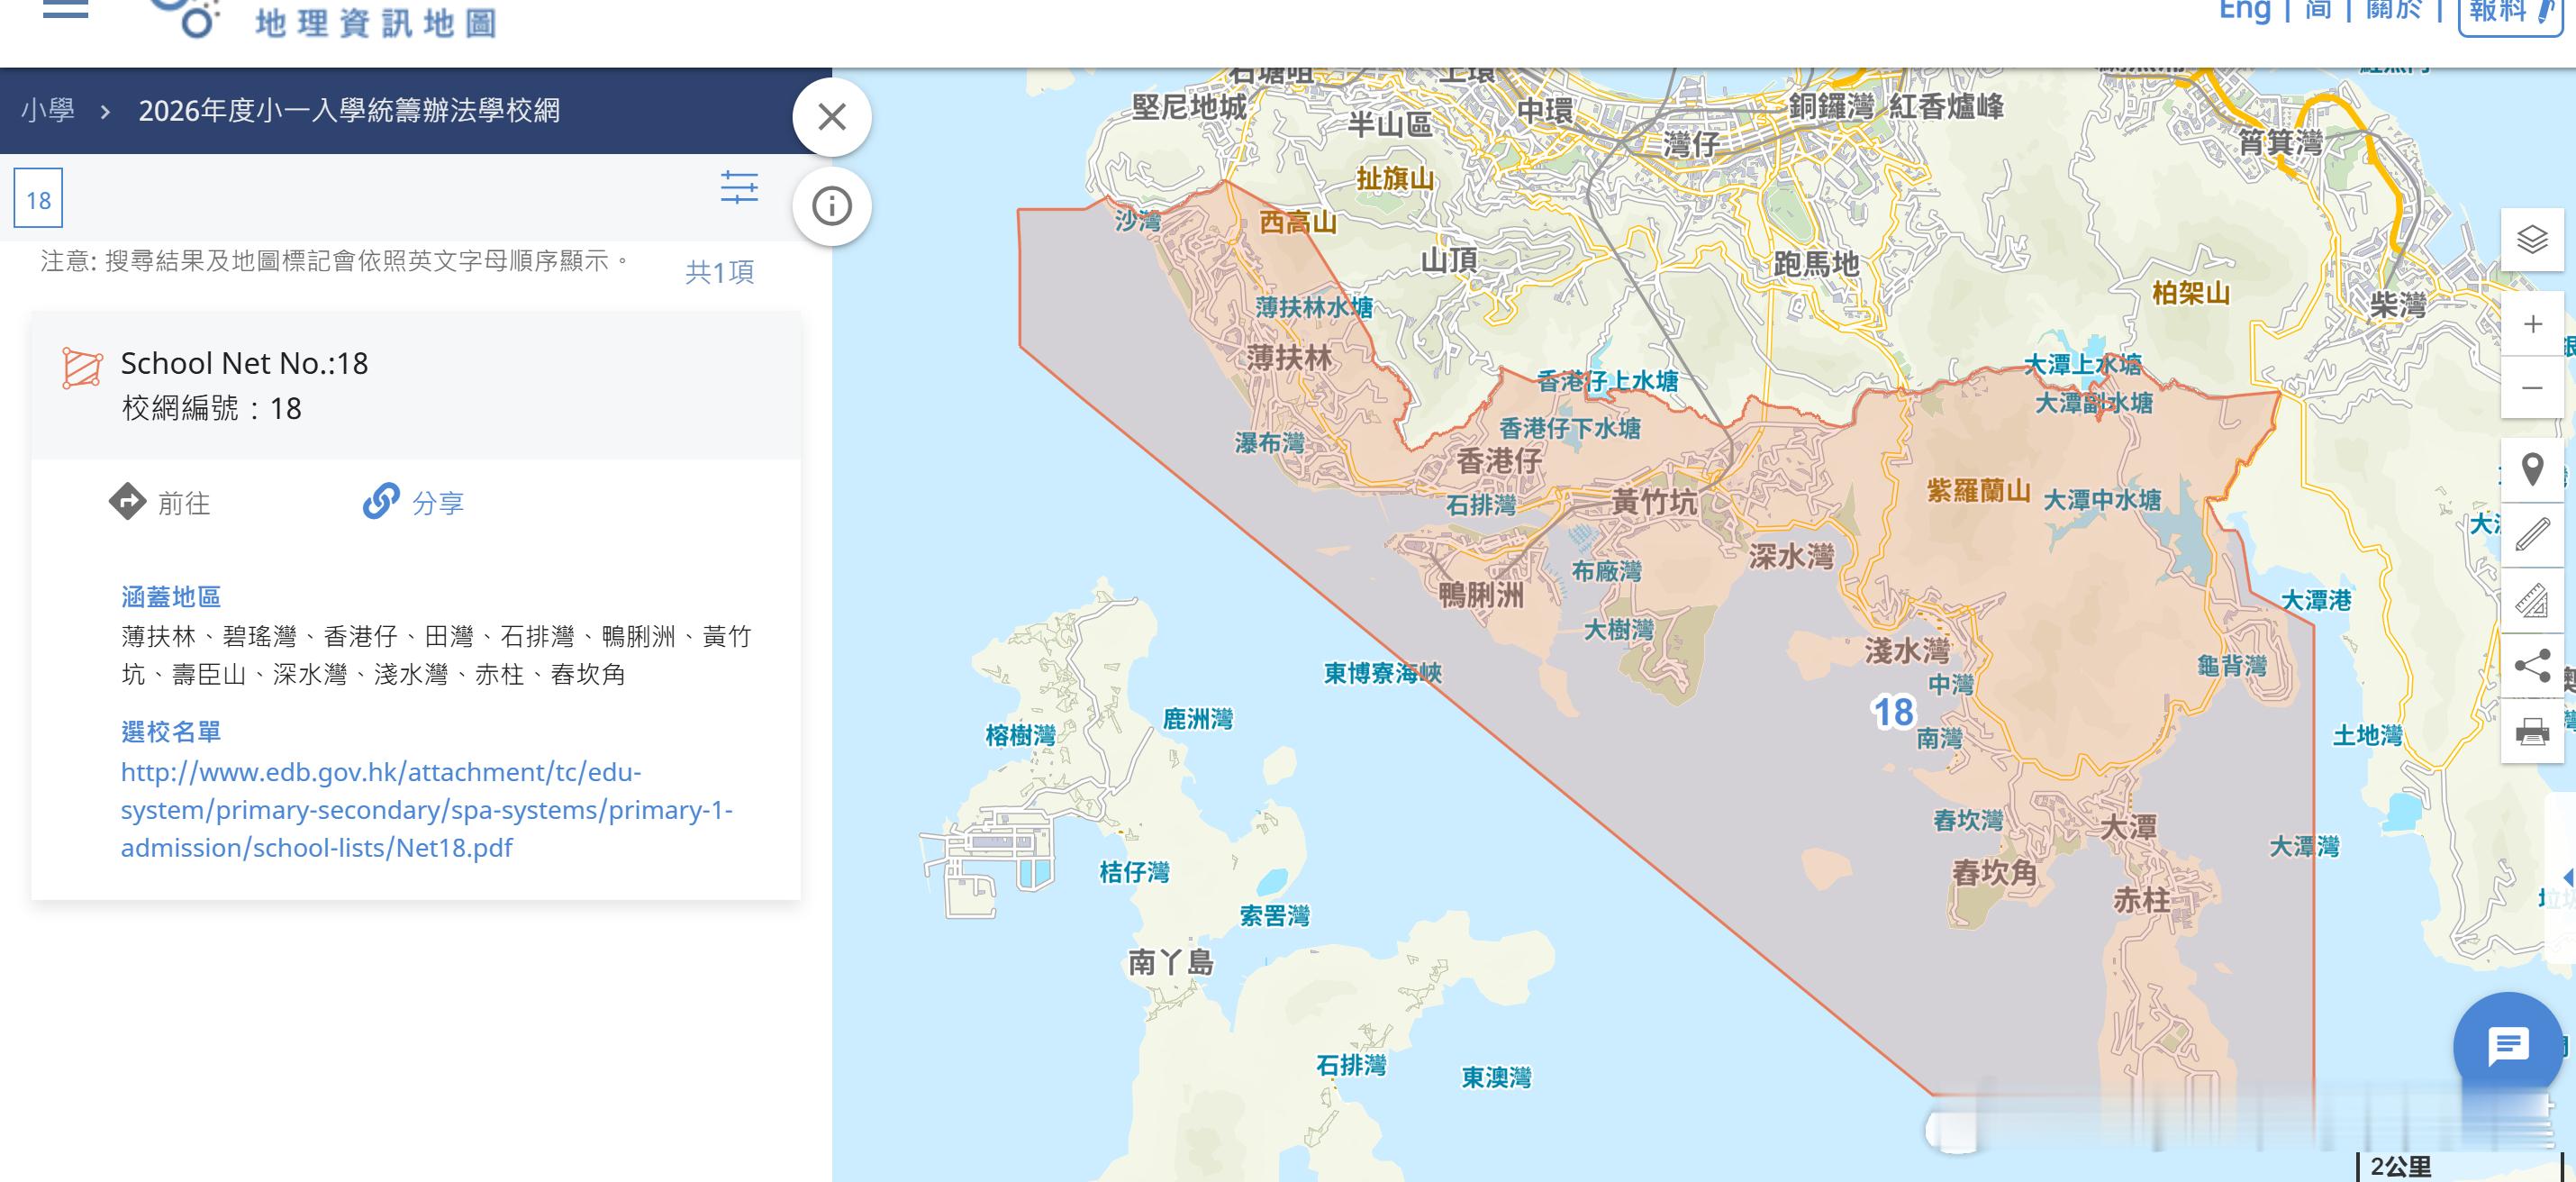The image size is (2576, 1182).
Task: Zoom out with the minus button
Action: [2531, 388]
